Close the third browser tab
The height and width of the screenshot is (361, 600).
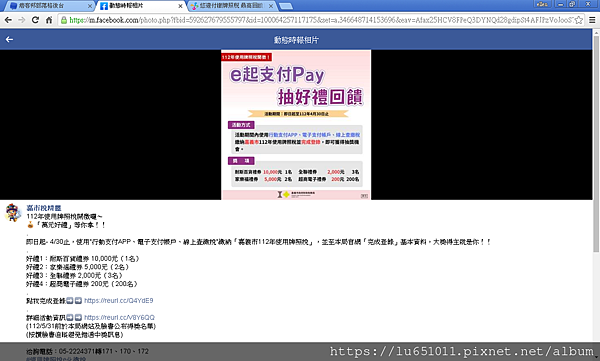271,6
